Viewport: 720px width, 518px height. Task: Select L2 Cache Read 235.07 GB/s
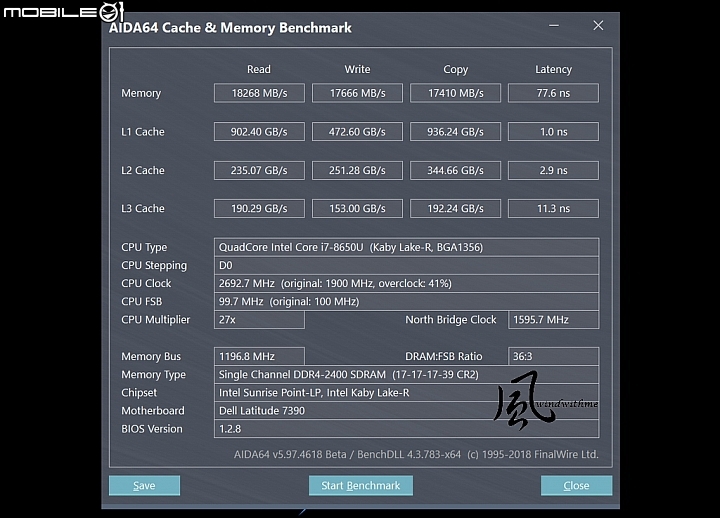pos(259,170)
